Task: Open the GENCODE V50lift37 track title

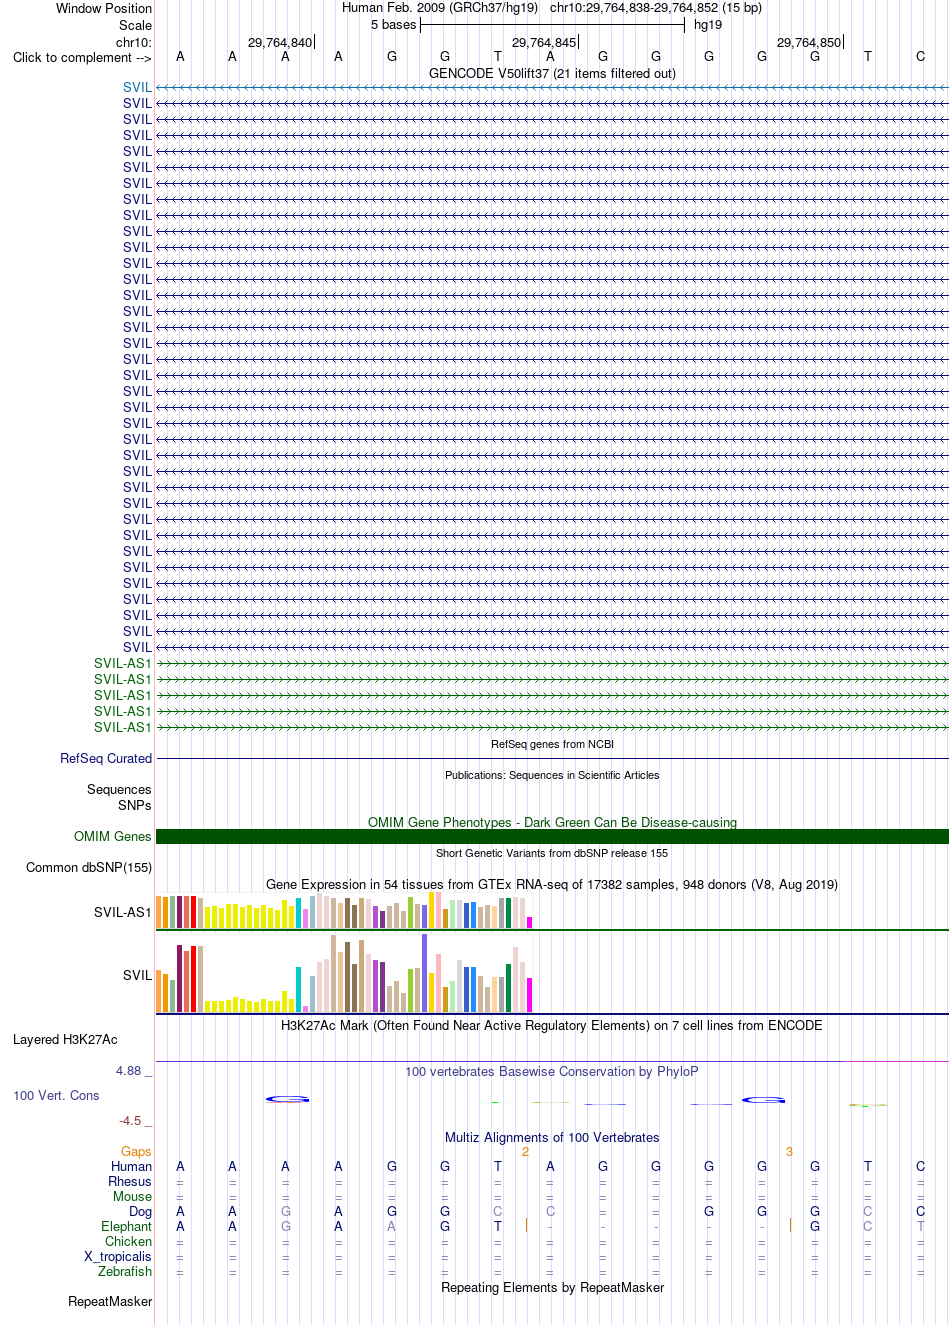Action: (552, 73)
